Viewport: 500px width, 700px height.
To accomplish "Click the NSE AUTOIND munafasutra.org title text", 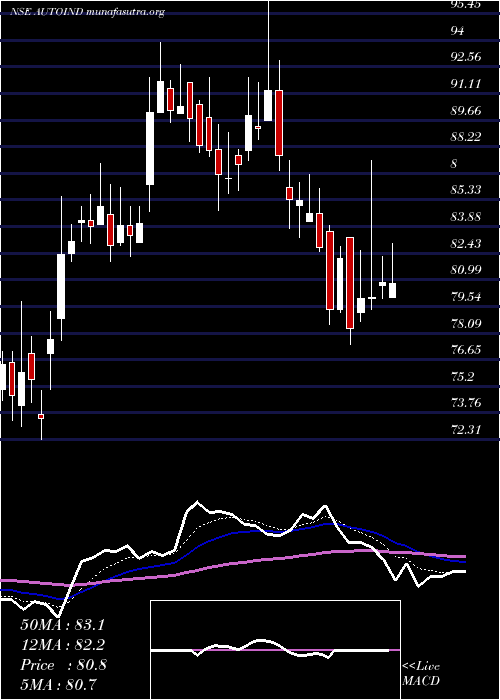I will click(87, 12).
